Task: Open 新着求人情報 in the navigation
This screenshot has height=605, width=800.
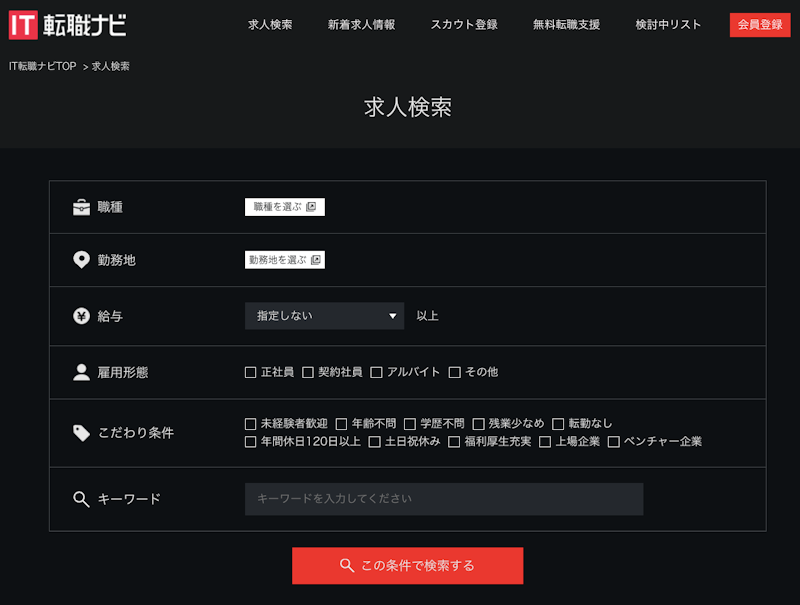Action: (361, 24)
